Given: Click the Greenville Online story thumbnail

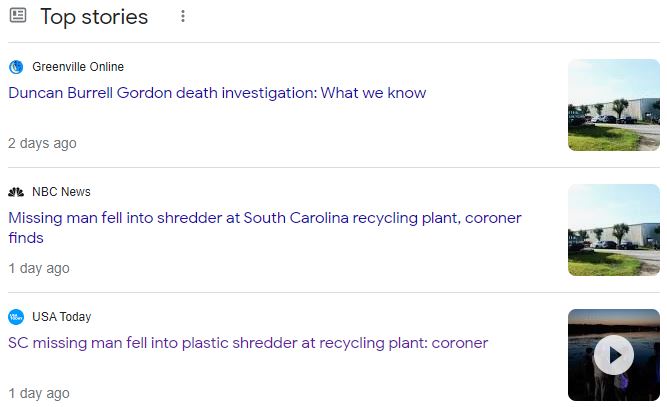Looking at the screenshot, I should (x=614, y=105).
